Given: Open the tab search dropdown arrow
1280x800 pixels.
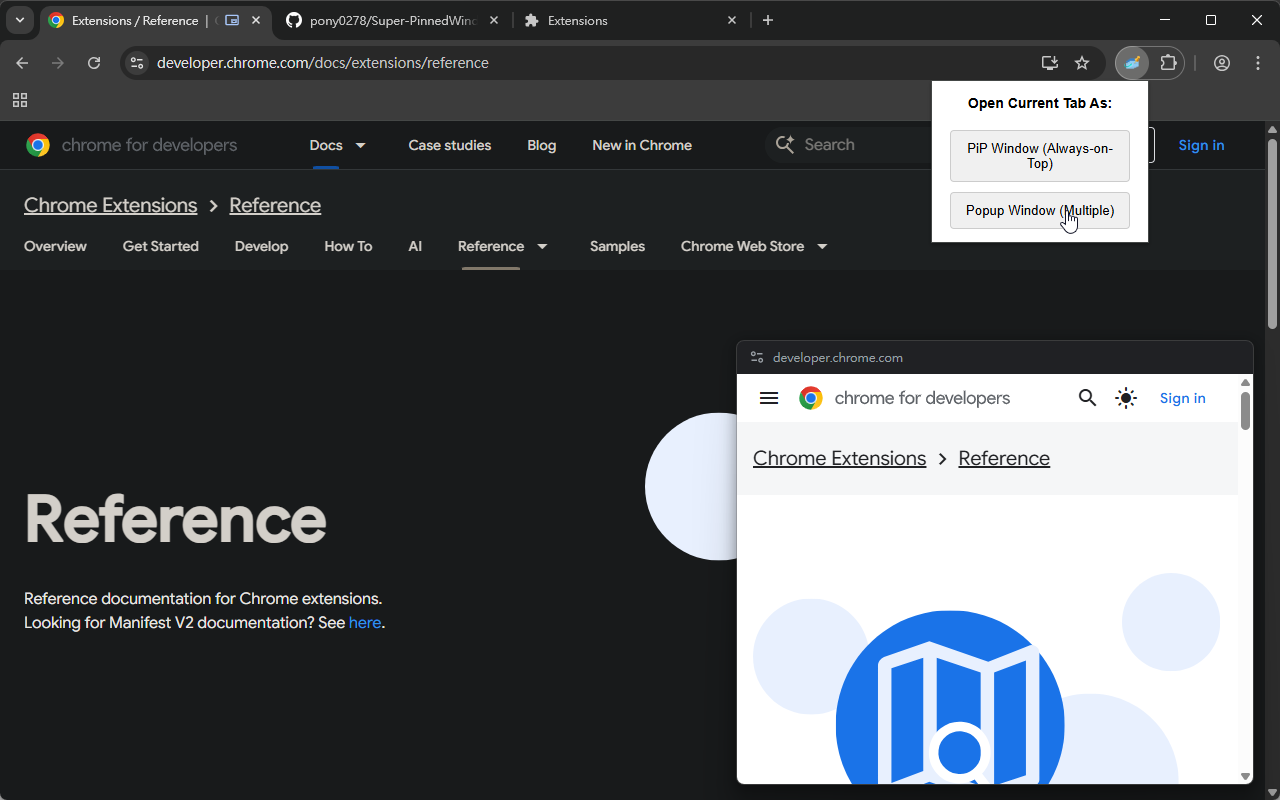Looking at the screenshot, I should coord(20,20).
